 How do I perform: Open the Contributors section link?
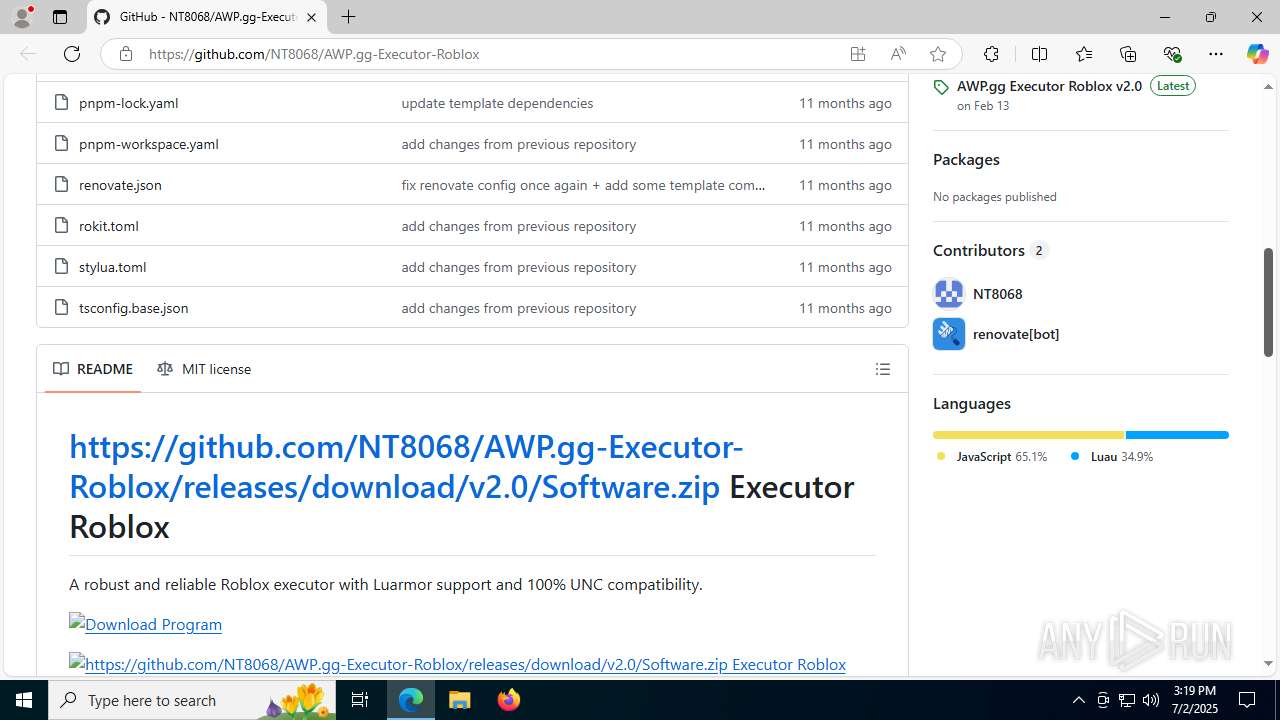pyautogui.click(x=990, y=250)
